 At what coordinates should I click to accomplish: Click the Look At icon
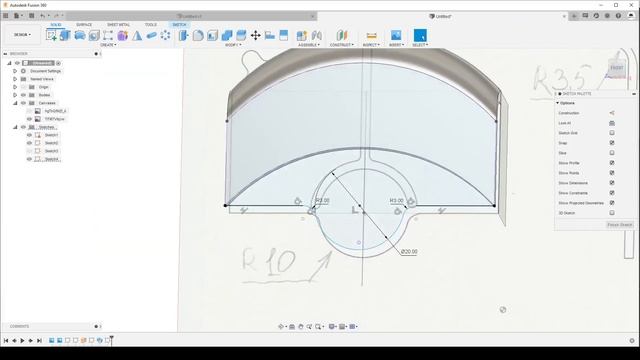tap(611, 123)
